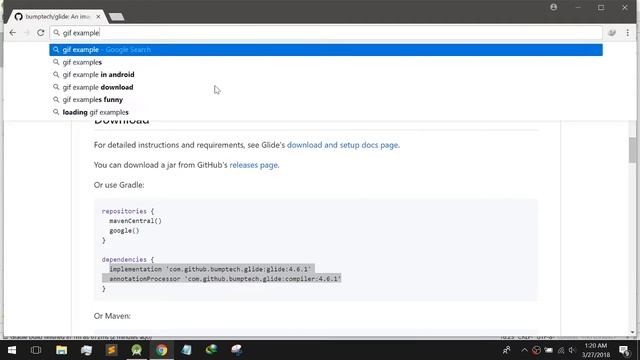Open volume control speaker icon
Screen dimensions: 640x360
(572, 350)
